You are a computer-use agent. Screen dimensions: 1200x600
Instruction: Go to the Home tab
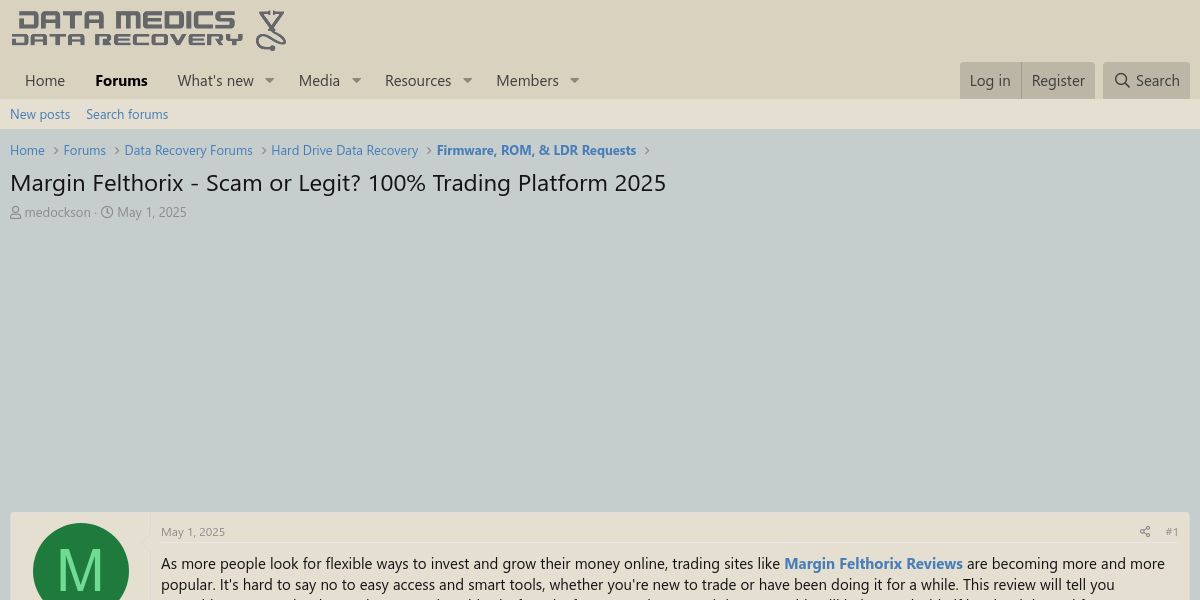[45, 81]
